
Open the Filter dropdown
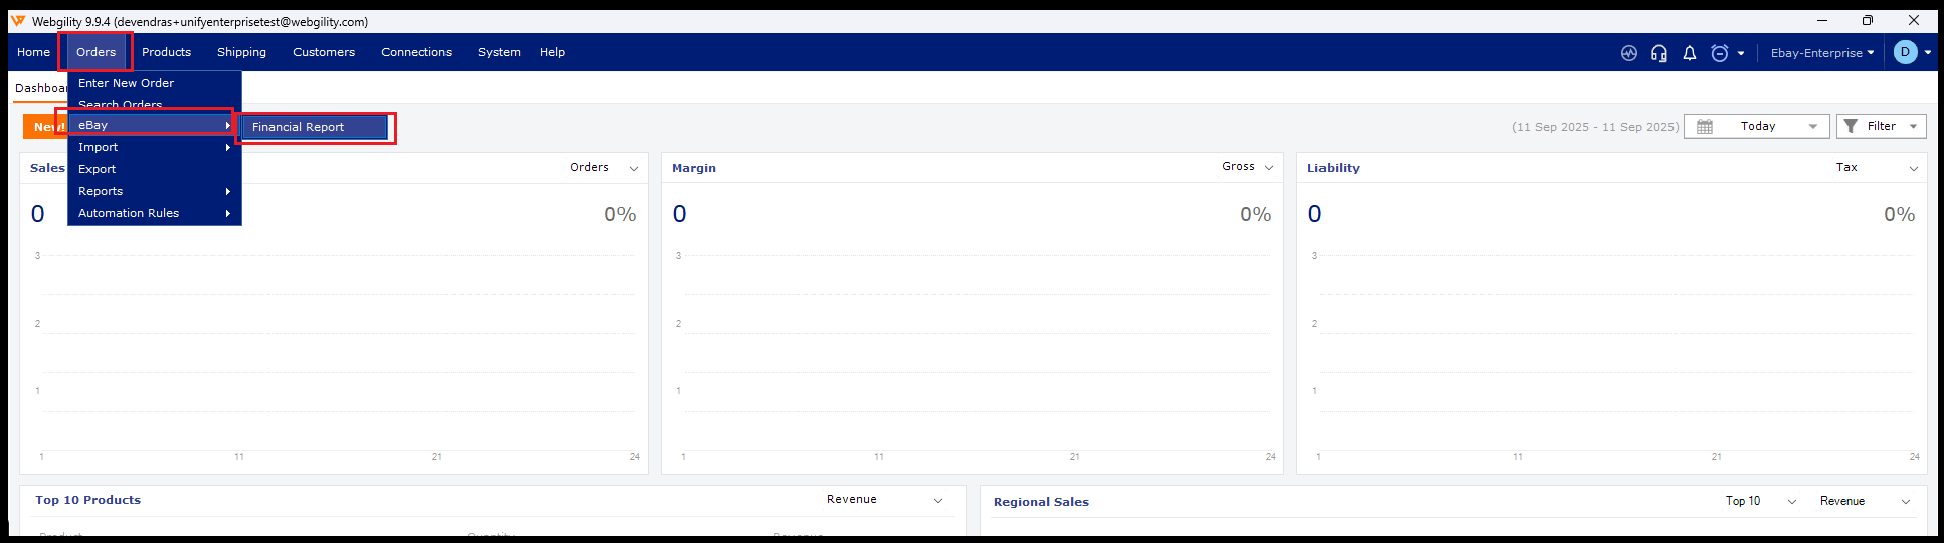1881,126
